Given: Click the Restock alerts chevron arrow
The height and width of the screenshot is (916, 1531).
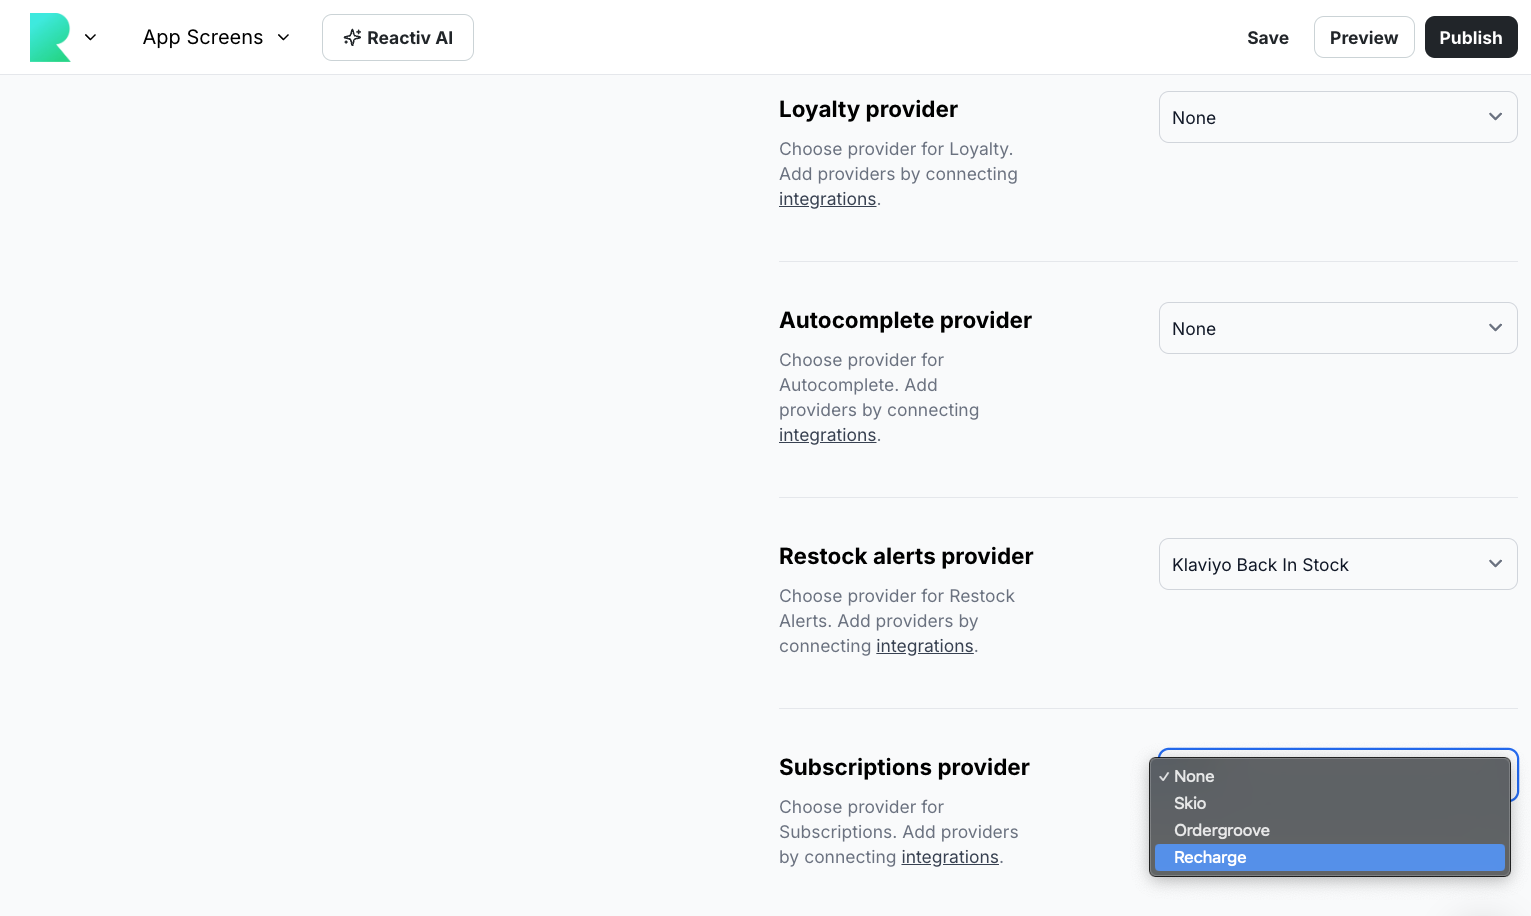Looking at the screenshot, I should (1495, 564).
